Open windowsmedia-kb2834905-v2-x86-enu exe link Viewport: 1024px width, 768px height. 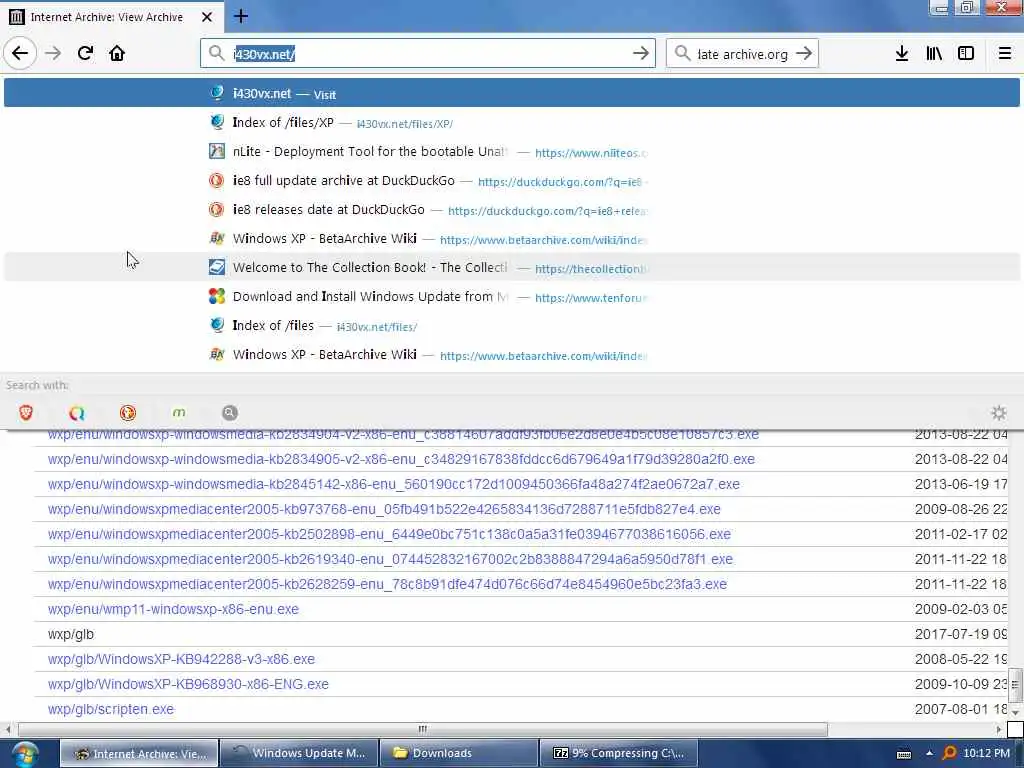pyautogui.click(x=401, y=459)
